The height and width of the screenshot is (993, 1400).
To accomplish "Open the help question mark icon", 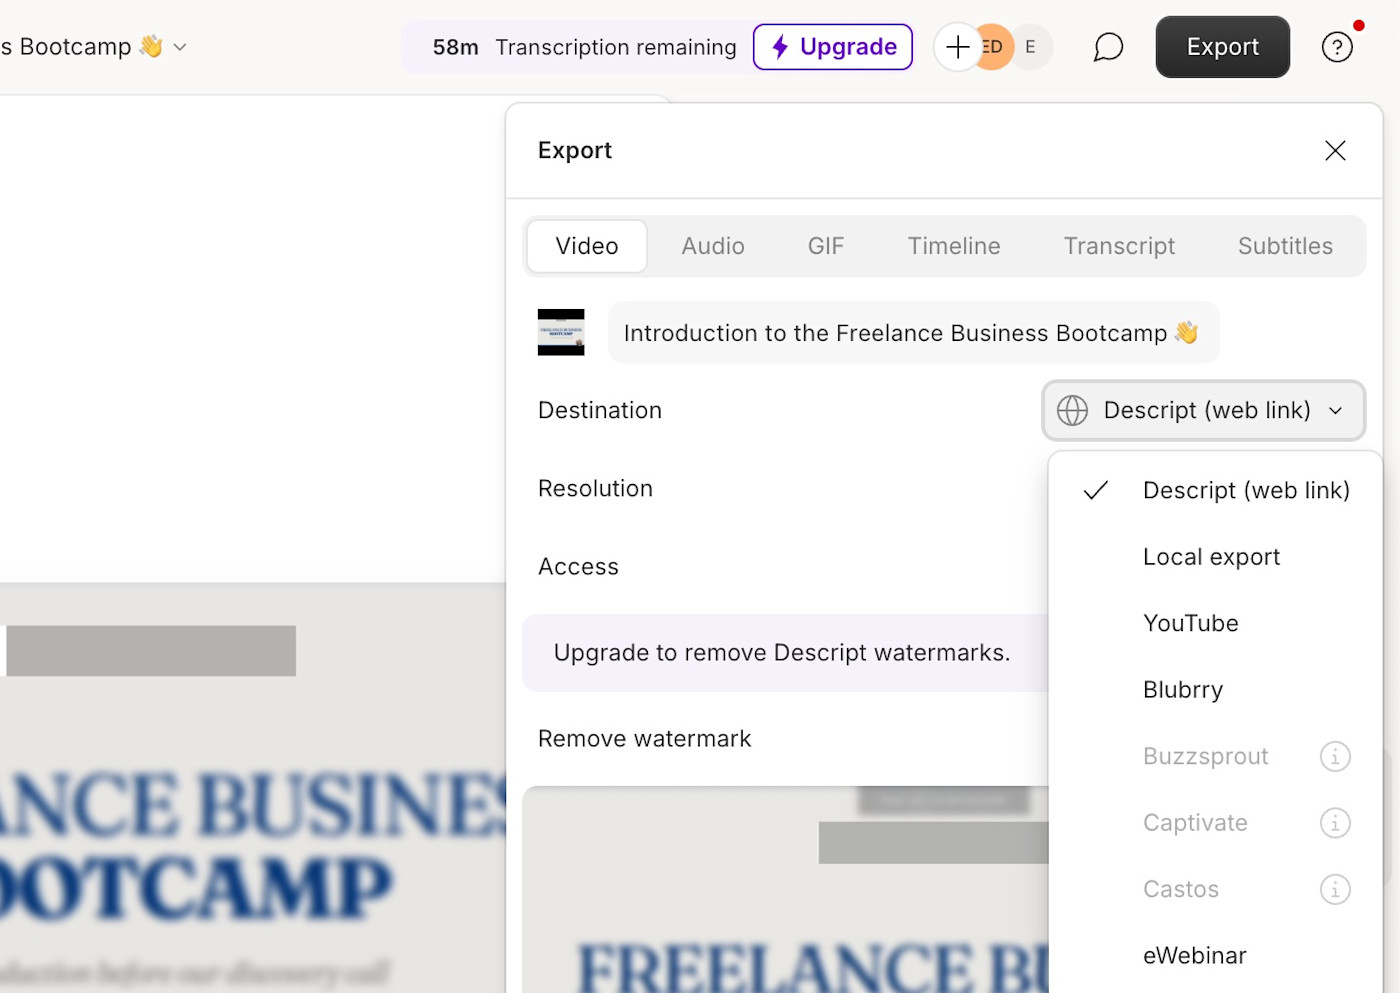I will tap(1337, 47).
